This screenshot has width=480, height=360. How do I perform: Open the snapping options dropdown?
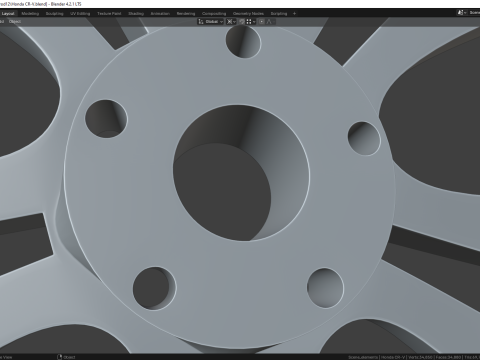tap(251, 22)
